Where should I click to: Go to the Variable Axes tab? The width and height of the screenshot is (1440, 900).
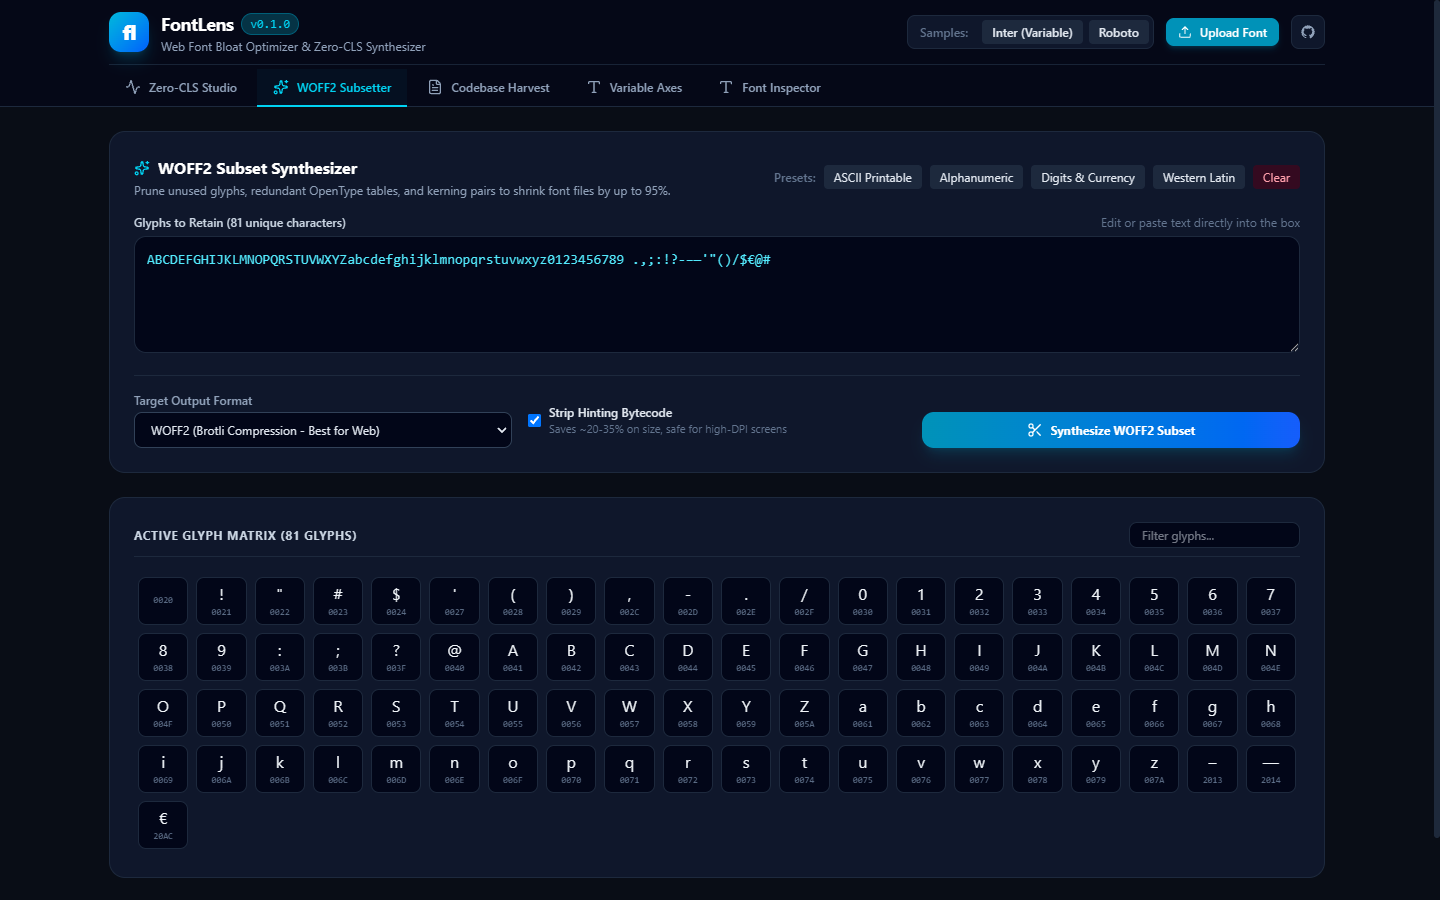635,88
